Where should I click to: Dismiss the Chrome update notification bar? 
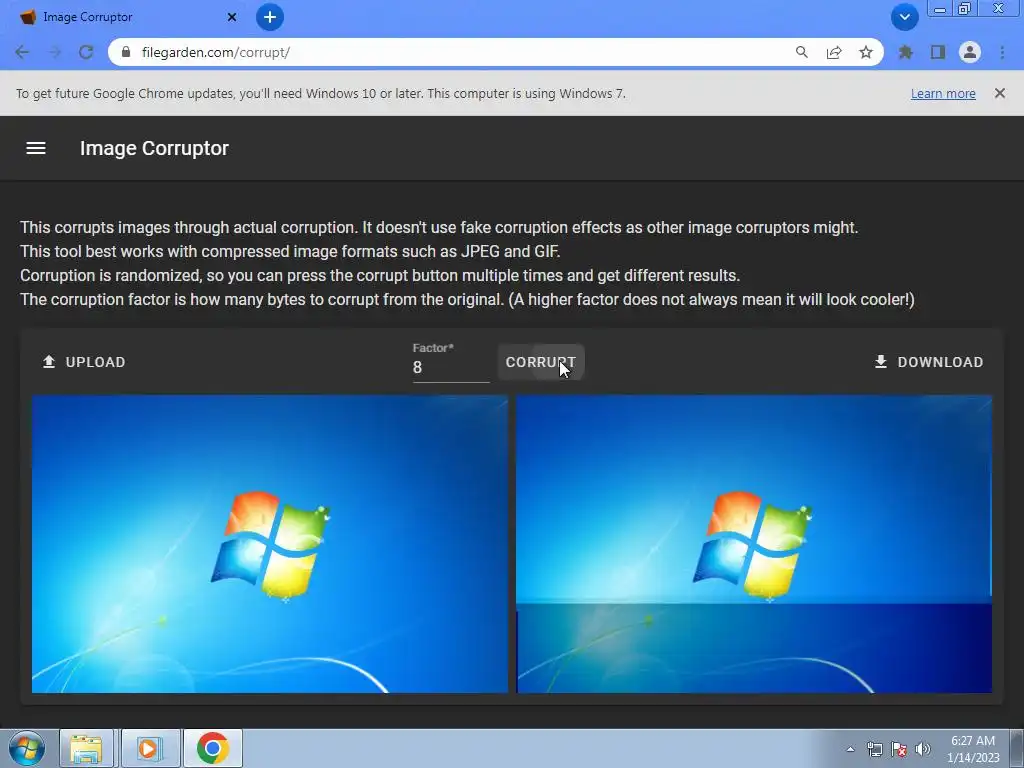(x=999, y=93)
